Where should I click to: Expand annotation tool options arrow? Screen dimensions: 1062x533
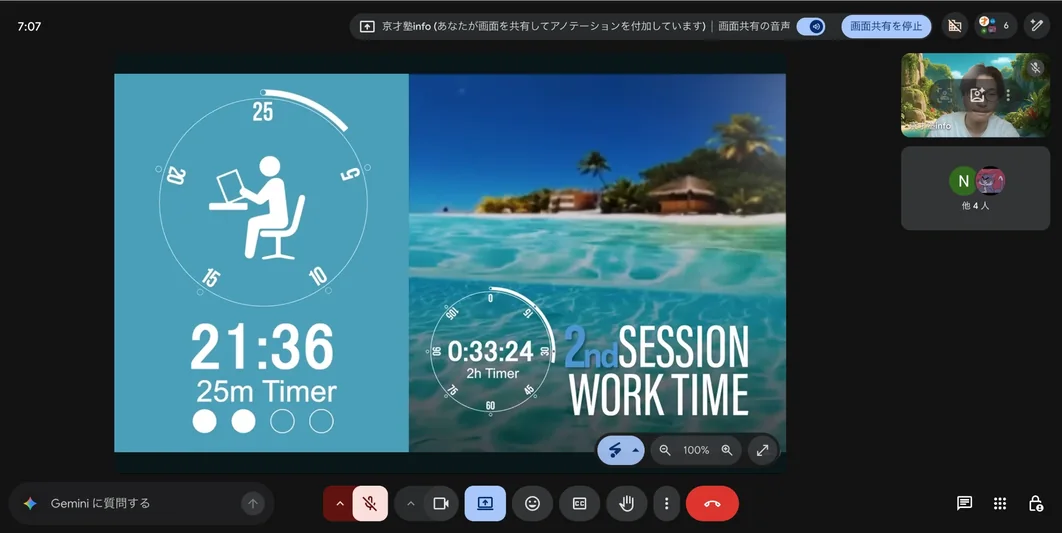point(636,450)
